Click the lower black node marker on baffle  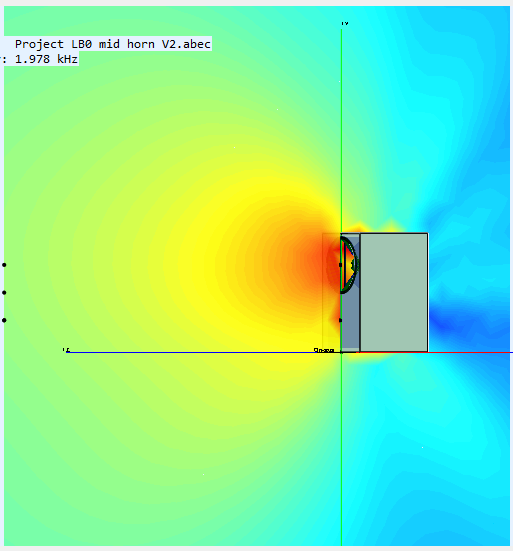(x=340, y=320)
